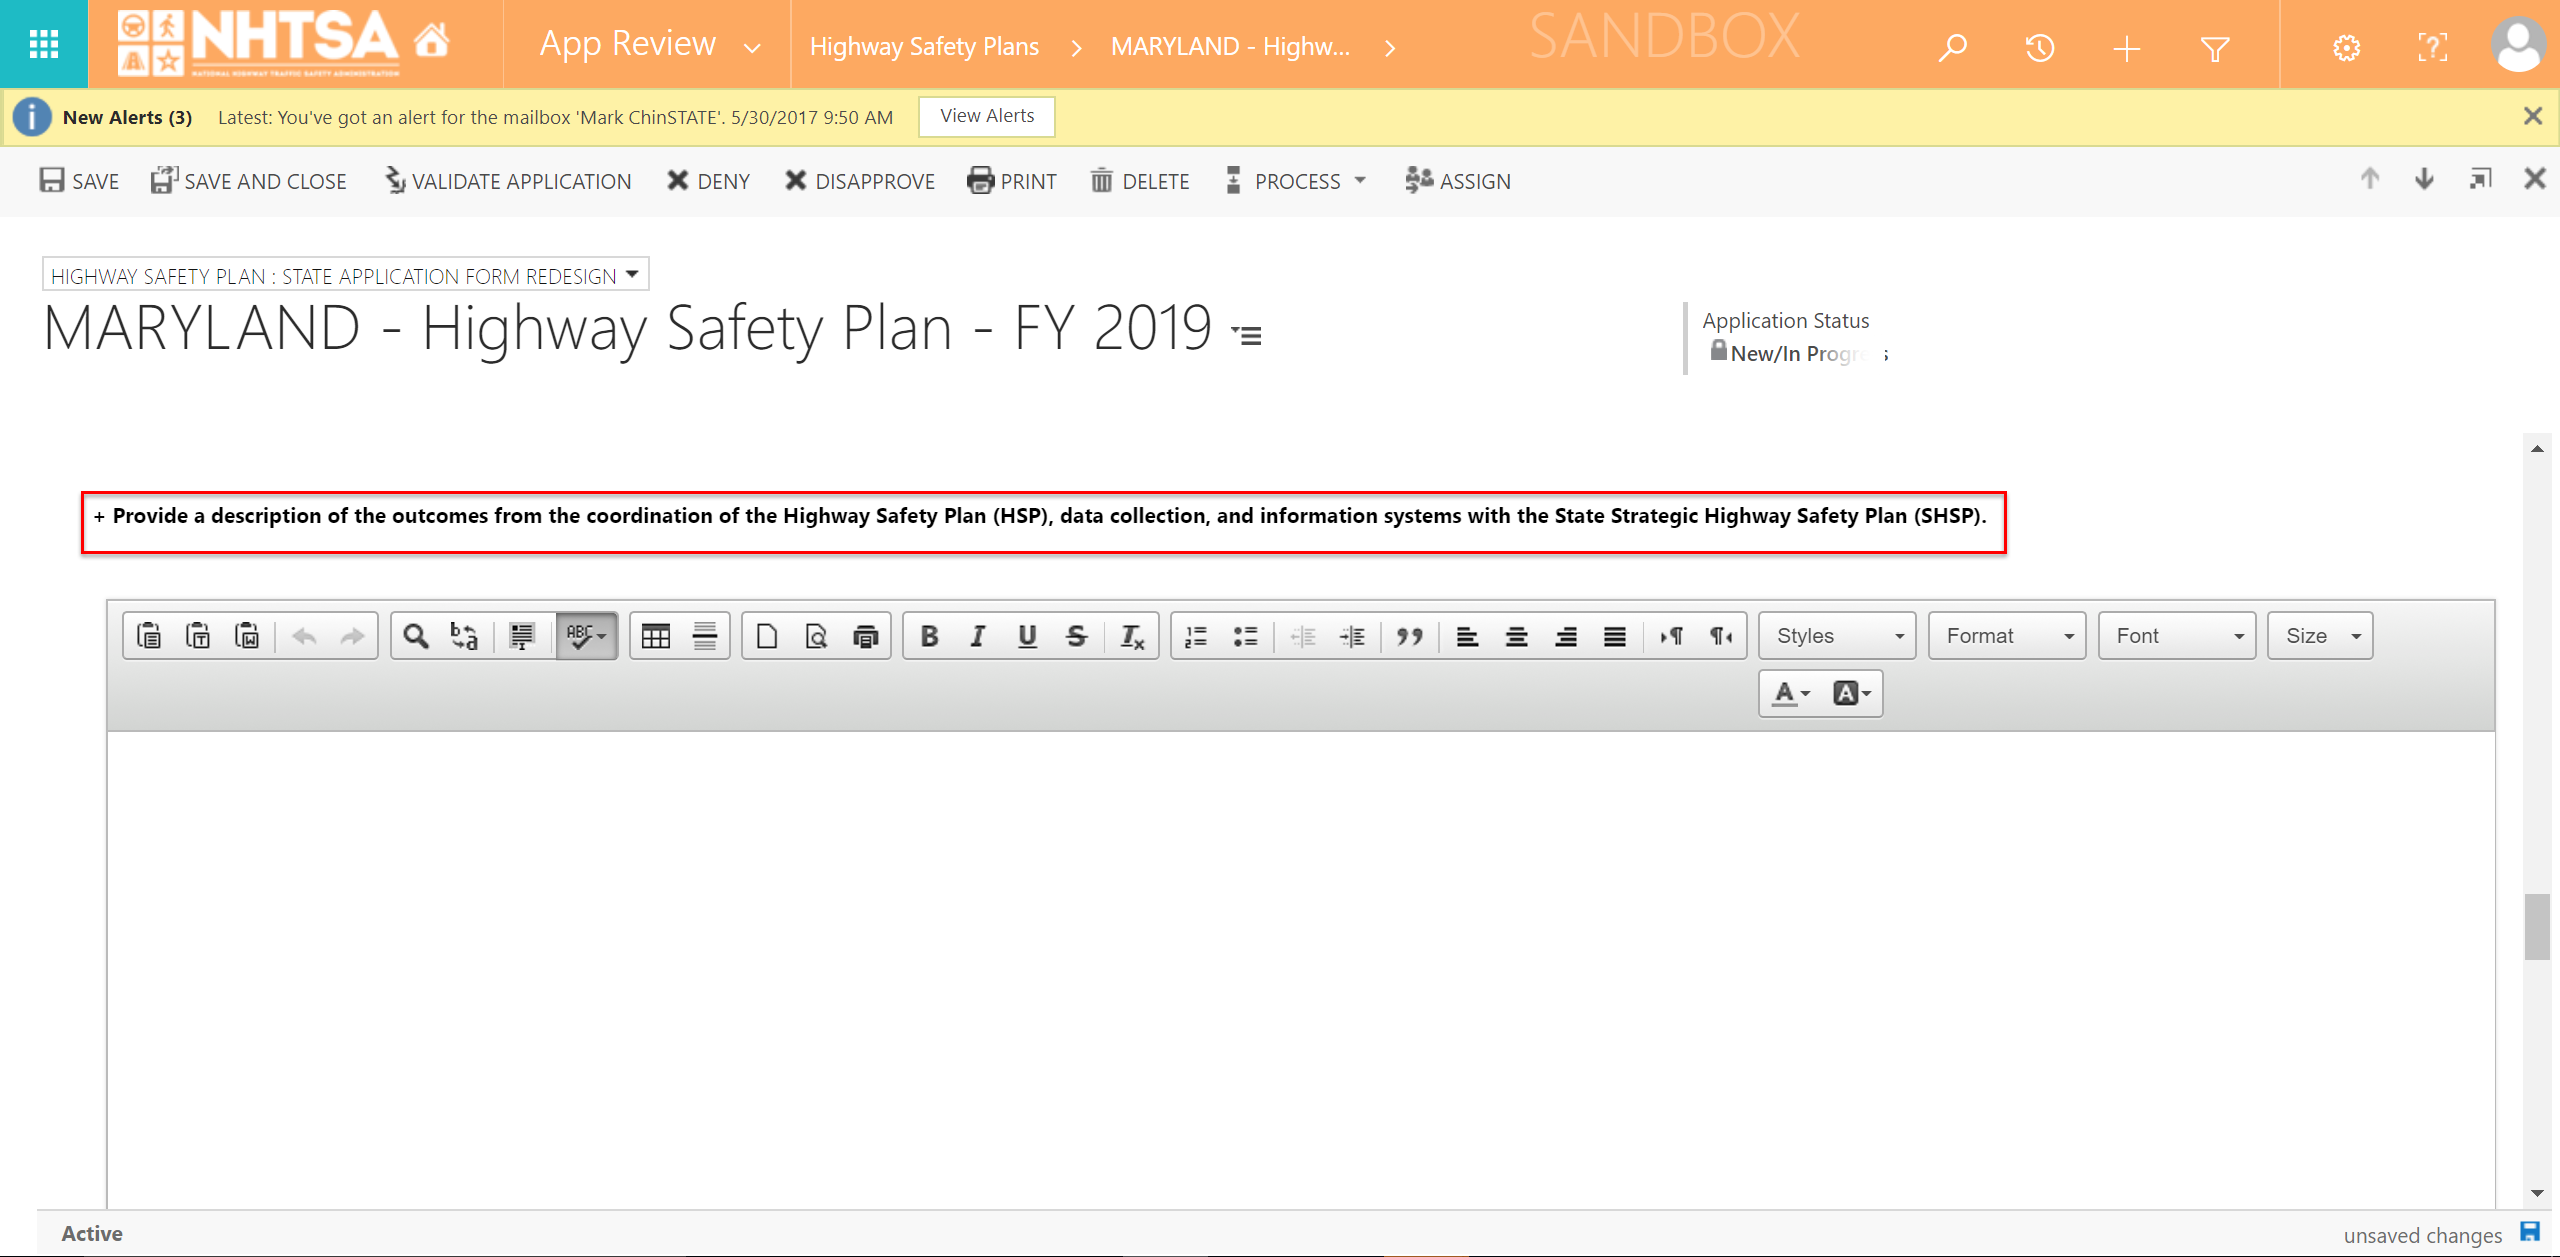Toggle bold formatting
The height and width of the screenshot is (1257, 2560).
pos(929,636)
